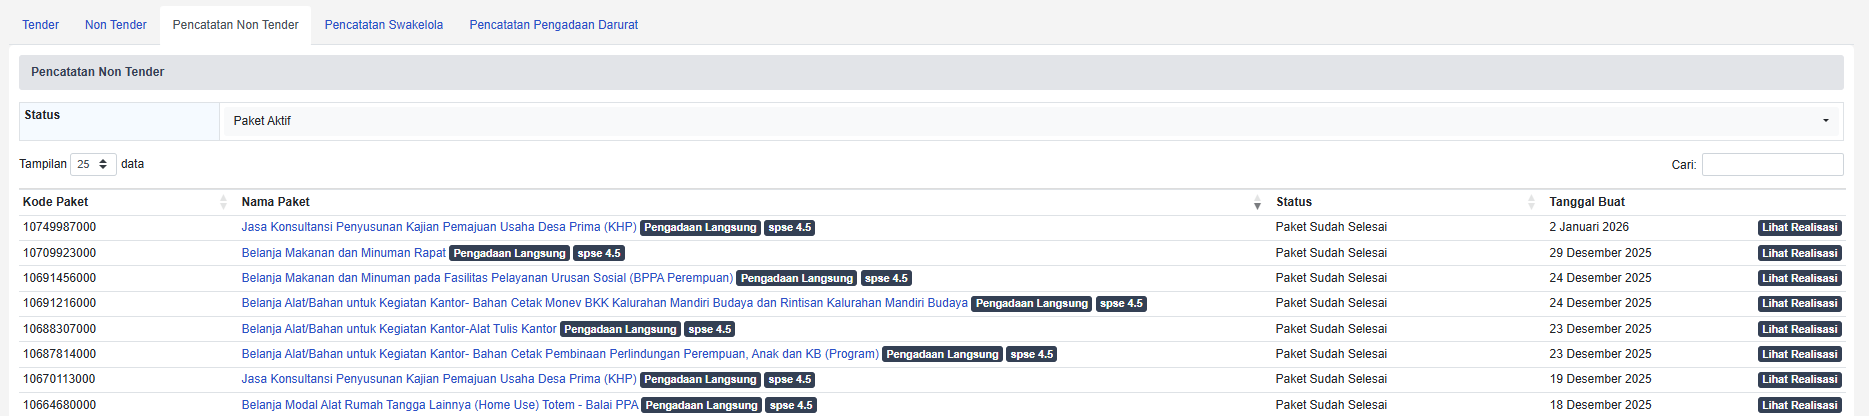Click Pengadaan Langsung badge on Alat Tulis Kantor

coord(620,329)
